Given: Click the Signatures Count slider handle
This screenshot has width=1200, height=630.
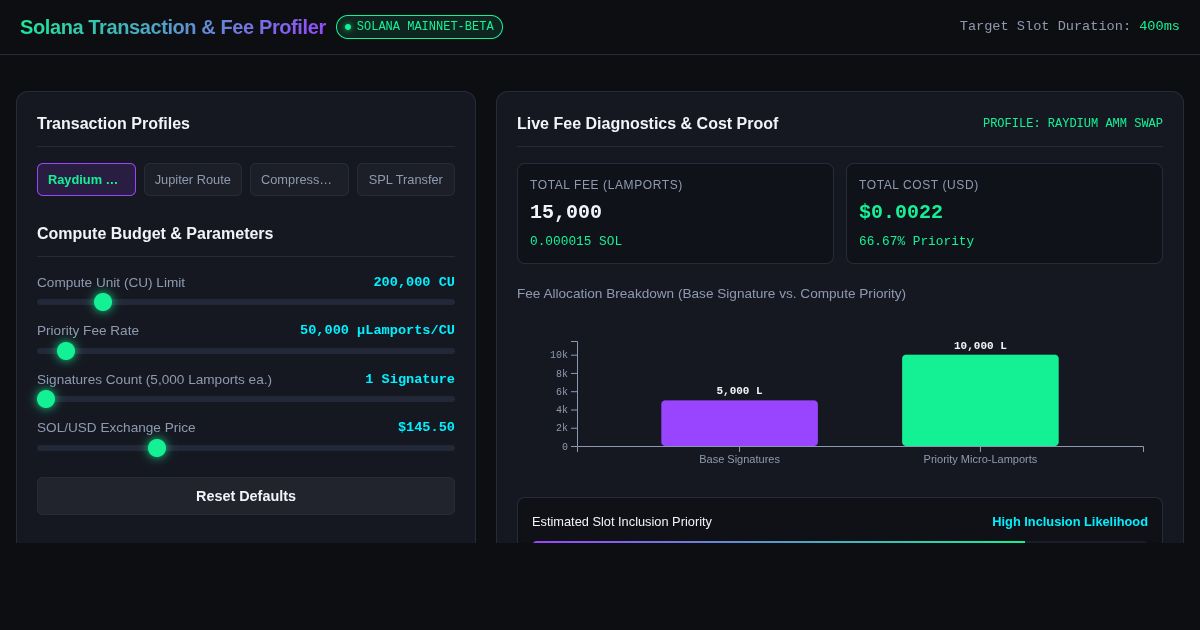Looking at the screenshot, I should click(46, 399).
